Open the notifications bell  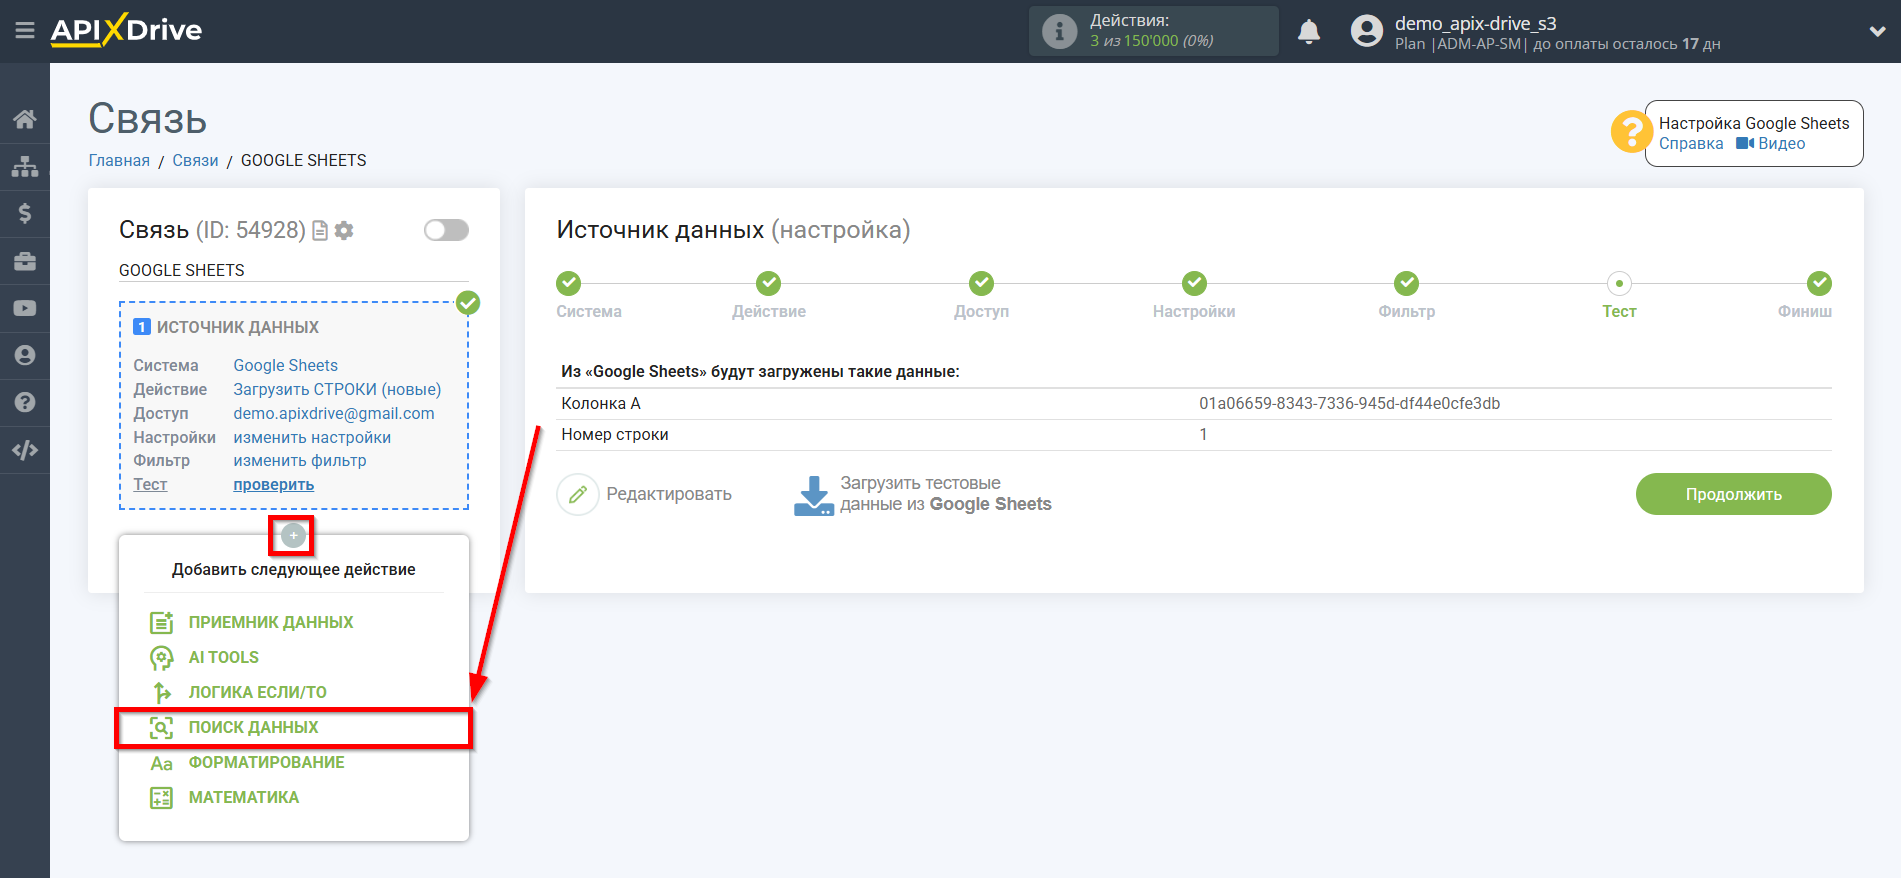click(x=1309, y=32)
